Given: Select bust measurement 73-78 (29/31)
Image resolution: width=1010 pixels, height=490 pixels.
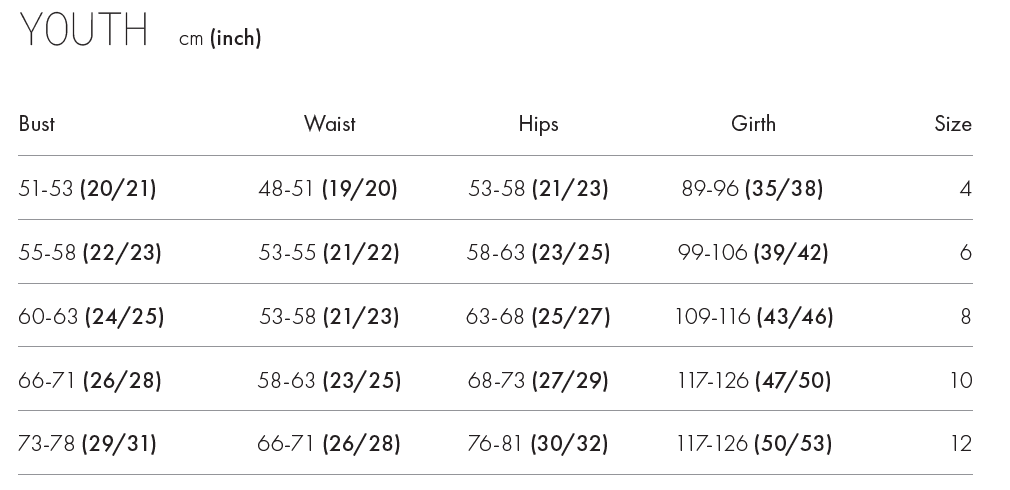Looking at the screenshot, I should click(x=88, y=443).
